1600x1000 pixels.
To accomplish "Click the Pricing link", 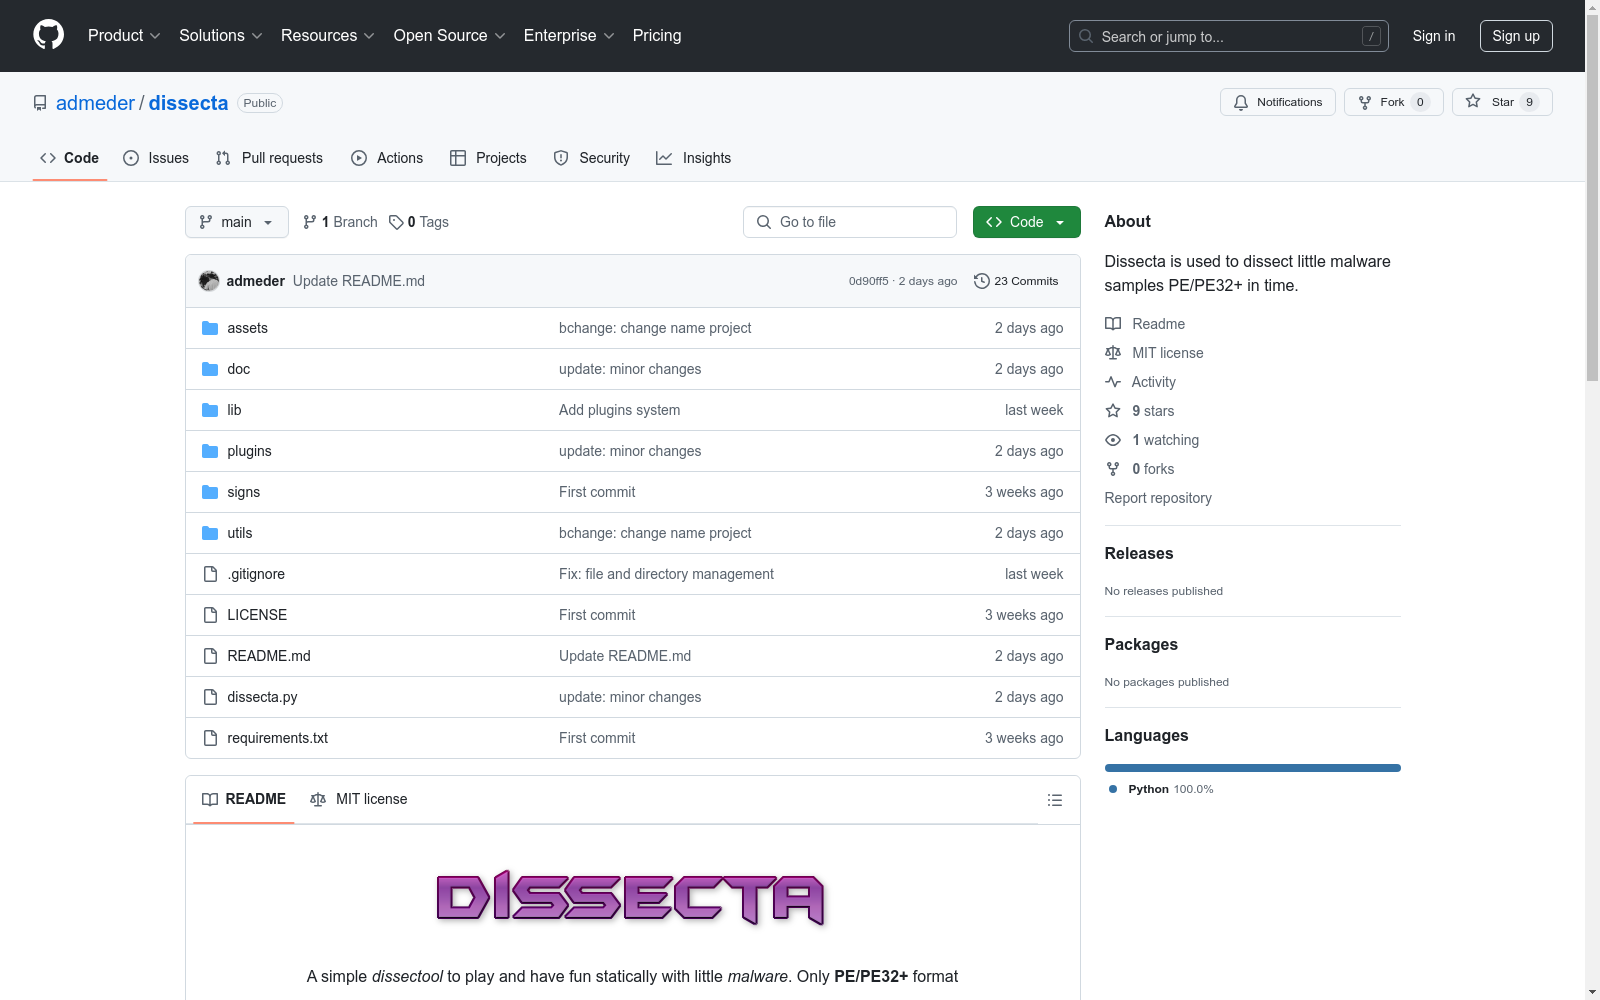I will pos(657,35).
